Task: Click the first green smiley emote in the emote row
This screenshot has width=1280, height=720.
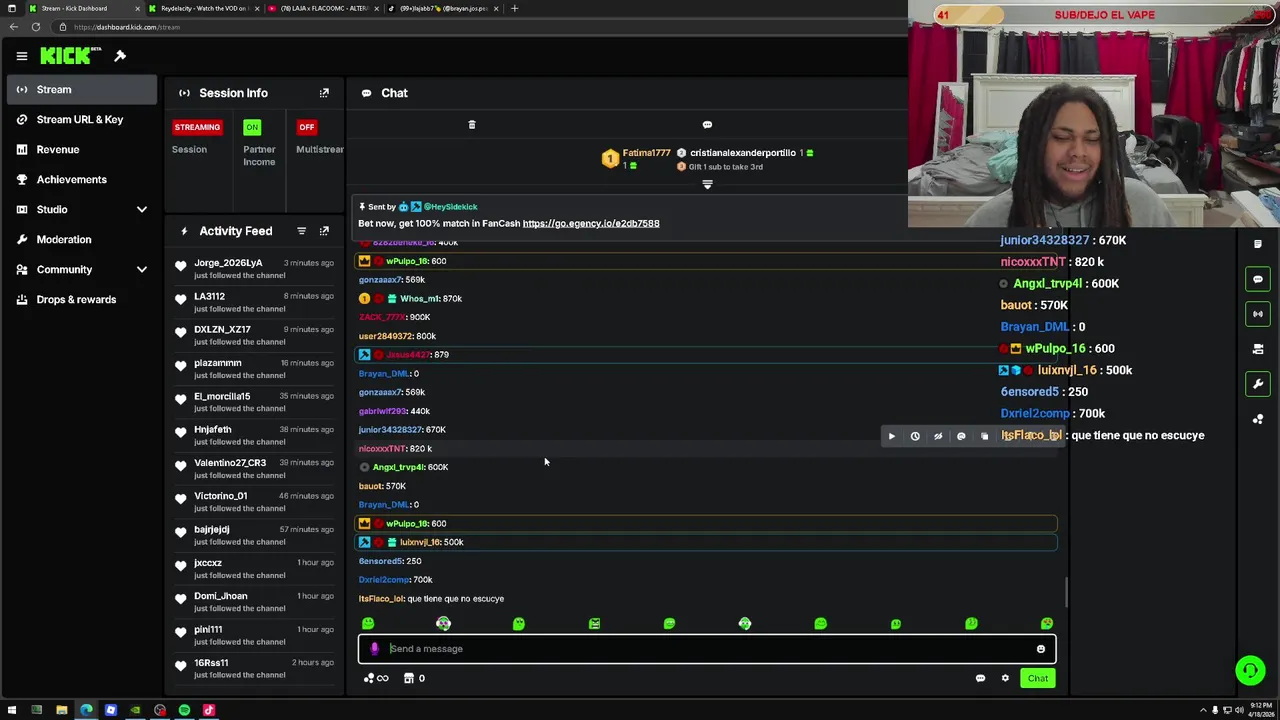Action: point(368,624)
